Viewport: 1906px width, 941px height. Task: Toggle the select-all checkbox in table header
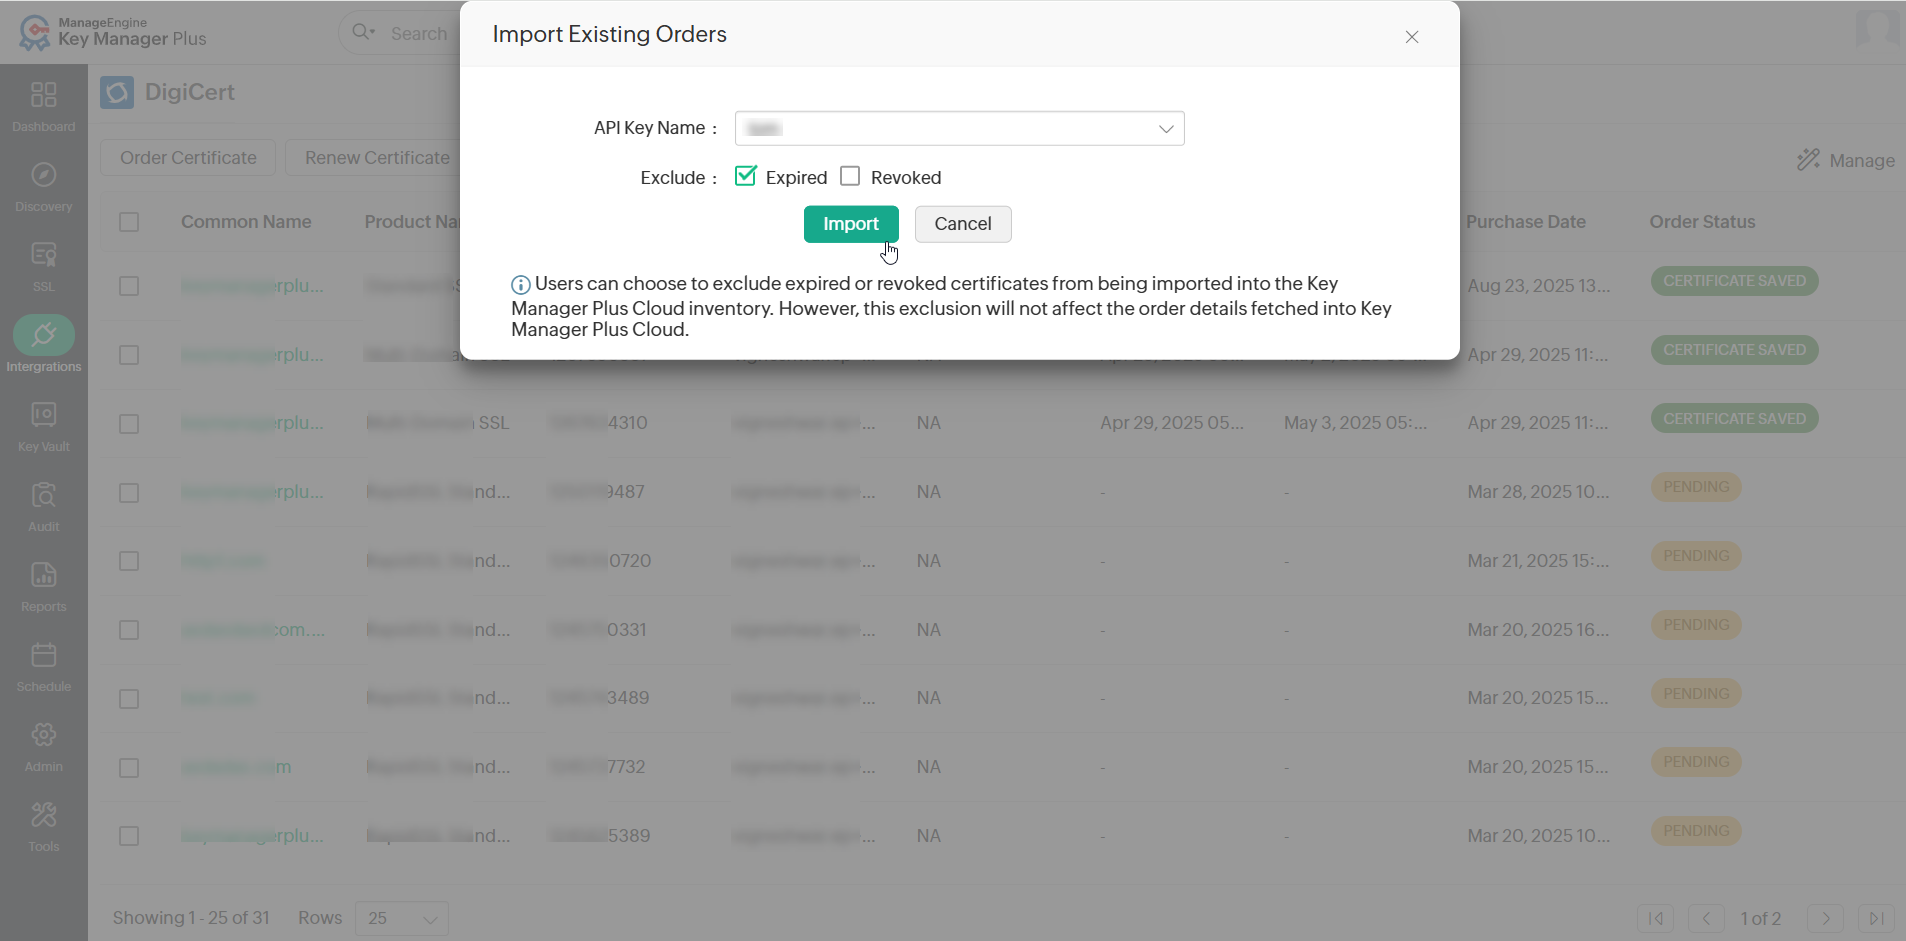coord(129,222)
